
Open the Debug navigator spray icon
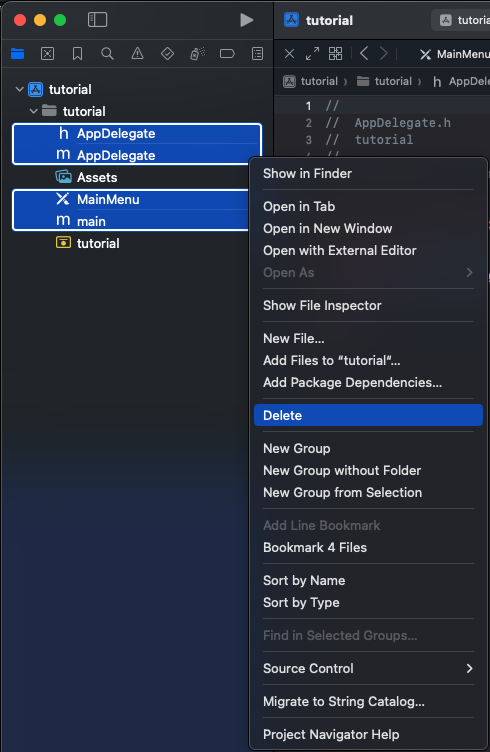coord(198,53)
